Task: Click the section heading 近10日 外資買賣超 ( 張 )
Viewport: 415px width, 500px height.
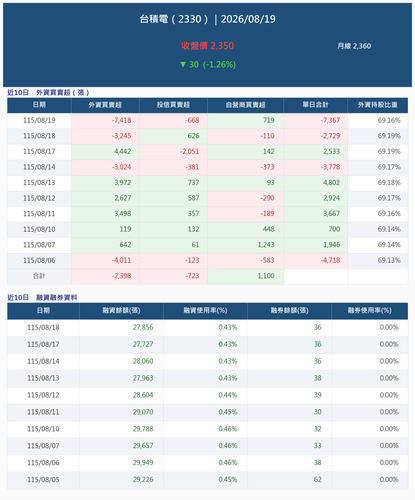Action: point(48,92)
